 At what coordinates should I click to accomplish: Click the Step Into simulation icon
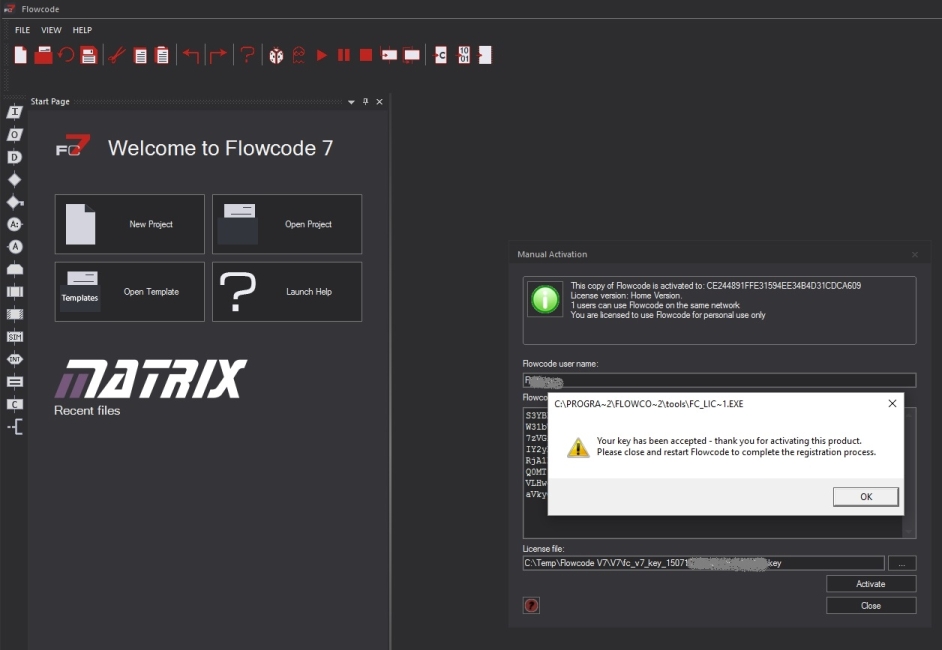tap(389, 55)
